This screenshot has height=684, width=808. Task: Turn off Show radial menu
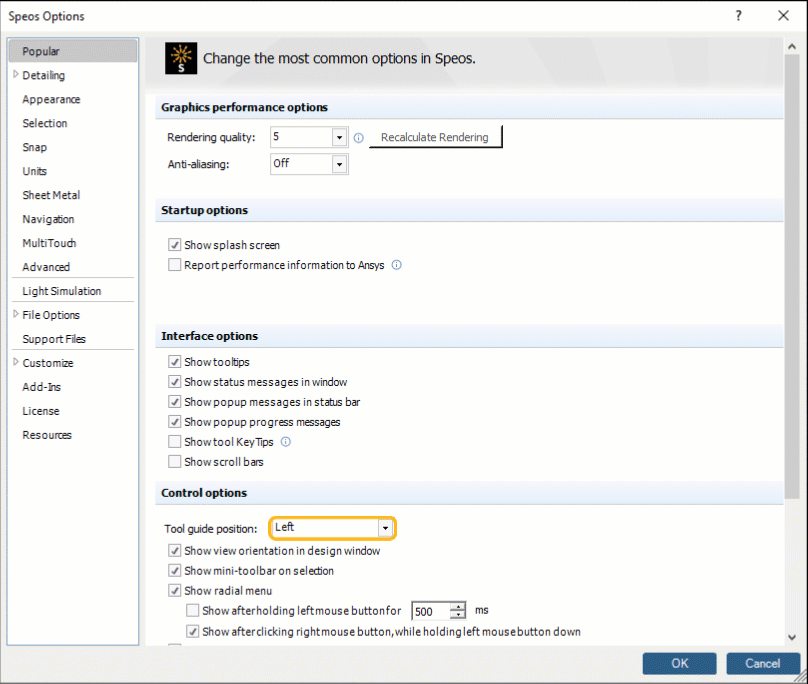[174, 590]
